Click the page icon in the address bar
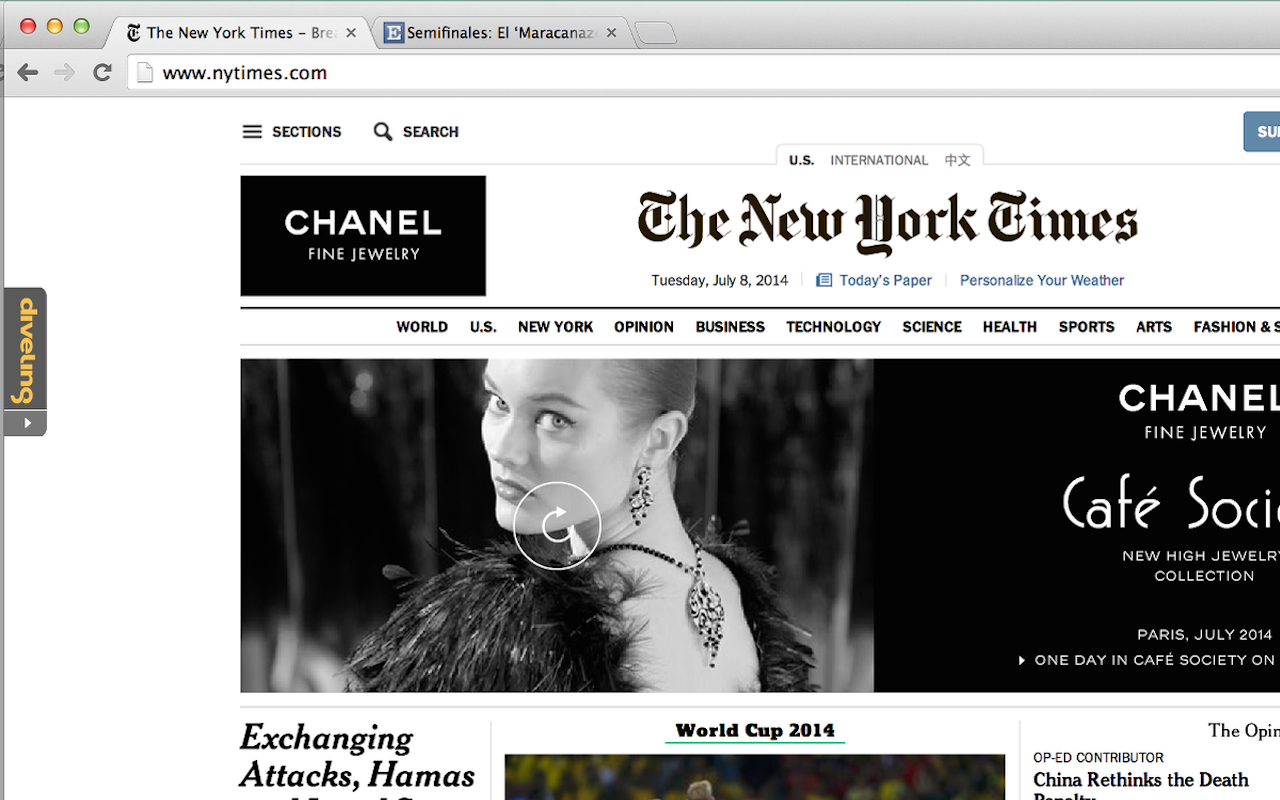 click(145, 72)
